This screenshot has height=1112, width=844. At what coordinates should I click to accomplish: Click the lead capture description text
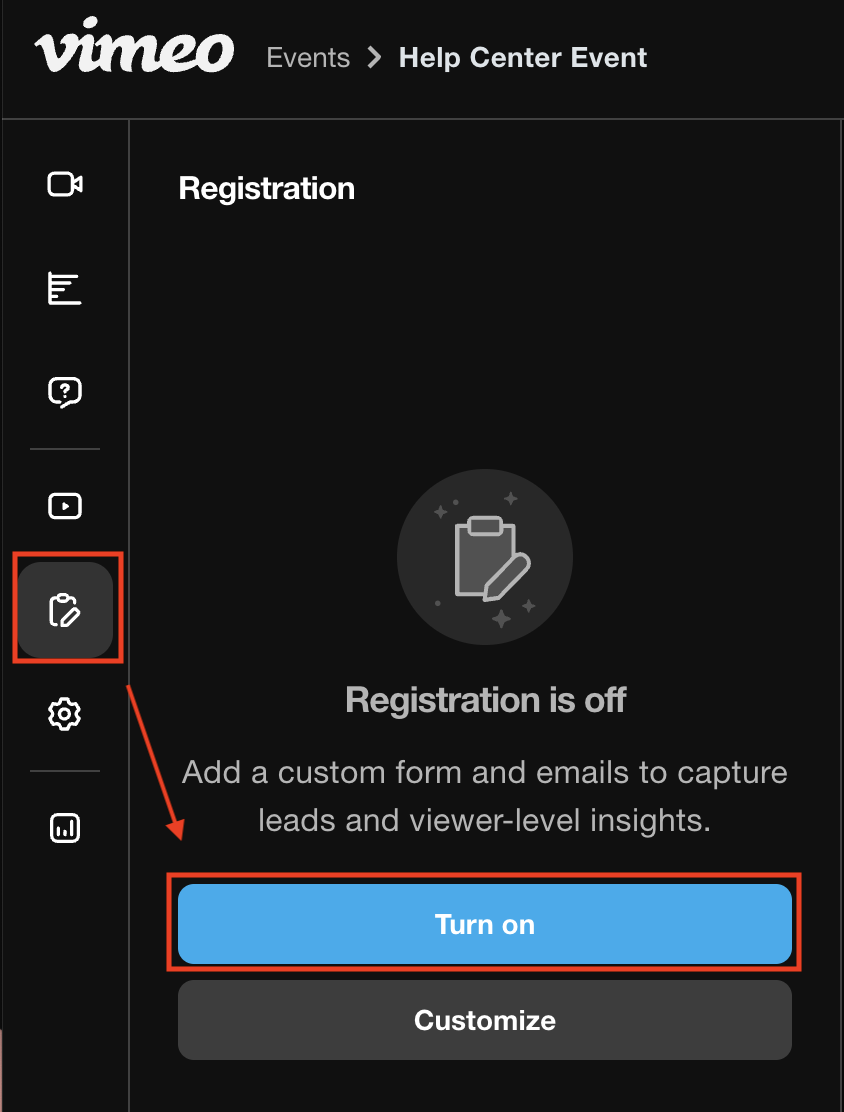tap(485, 796)
